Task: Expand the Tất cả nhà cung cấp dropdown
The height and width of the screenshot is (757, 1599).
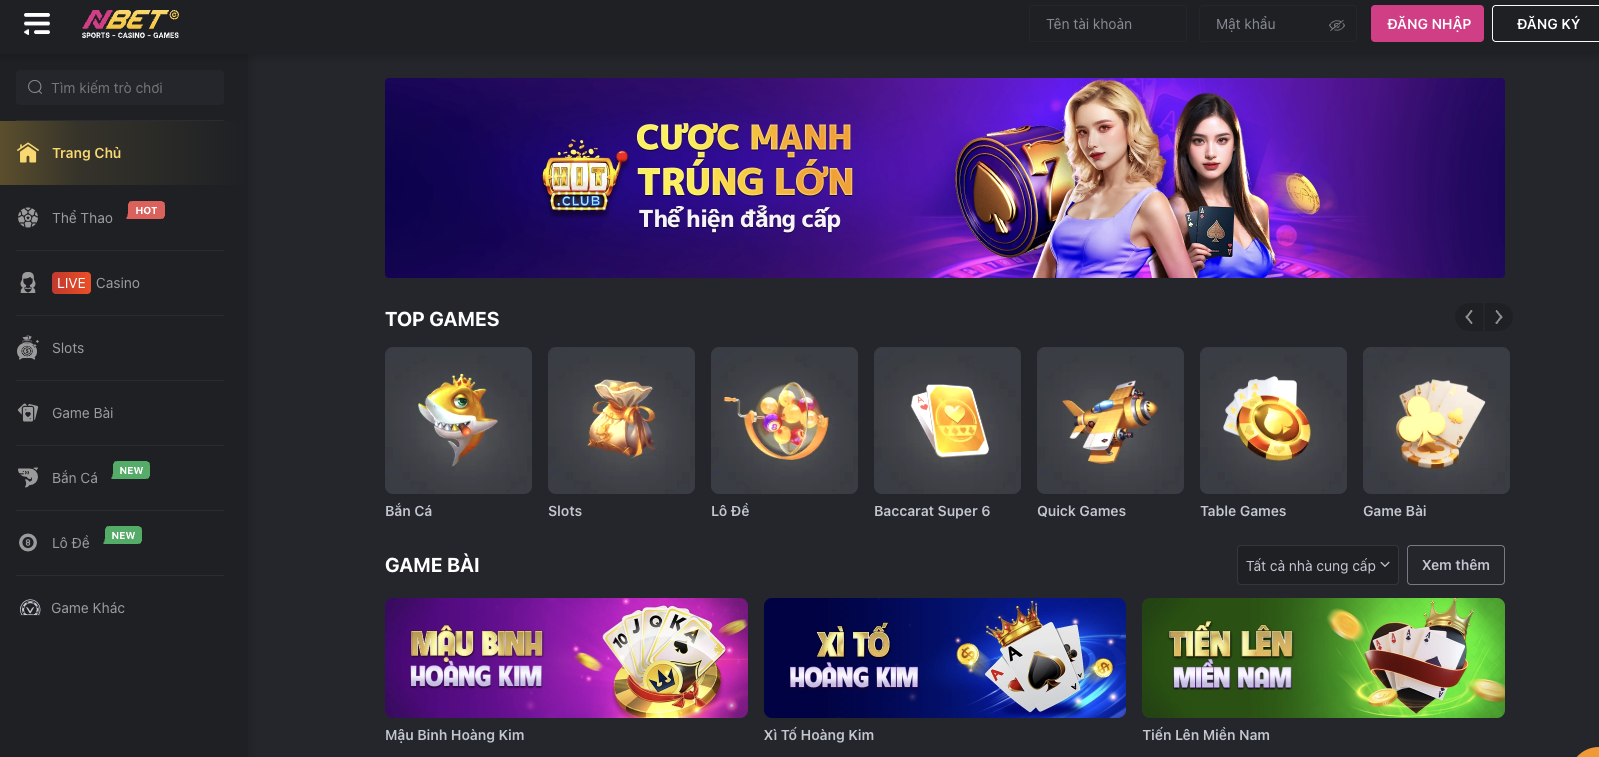Action: 1317,565
